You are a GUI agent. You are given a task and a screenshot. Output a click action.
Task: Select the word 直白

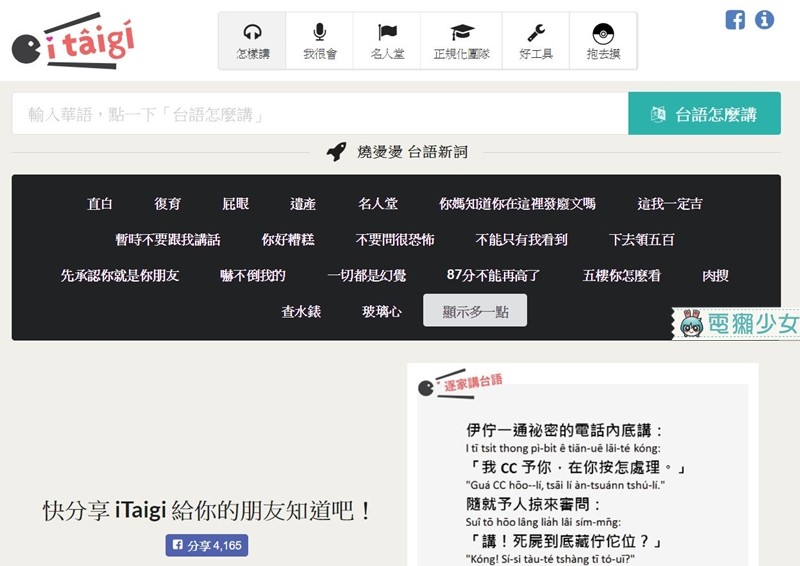point(99,204)
